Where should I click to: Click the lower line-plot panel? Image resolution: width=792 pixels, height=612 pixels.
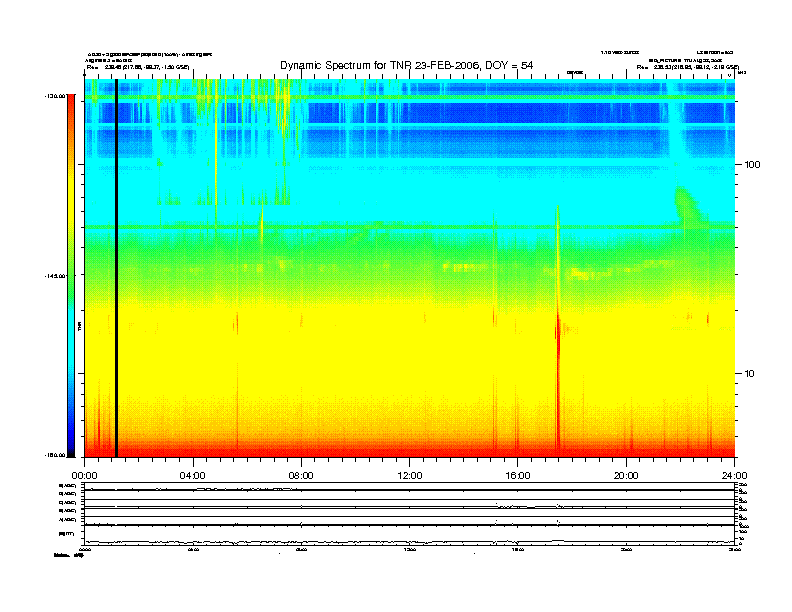tap(410, 513)
